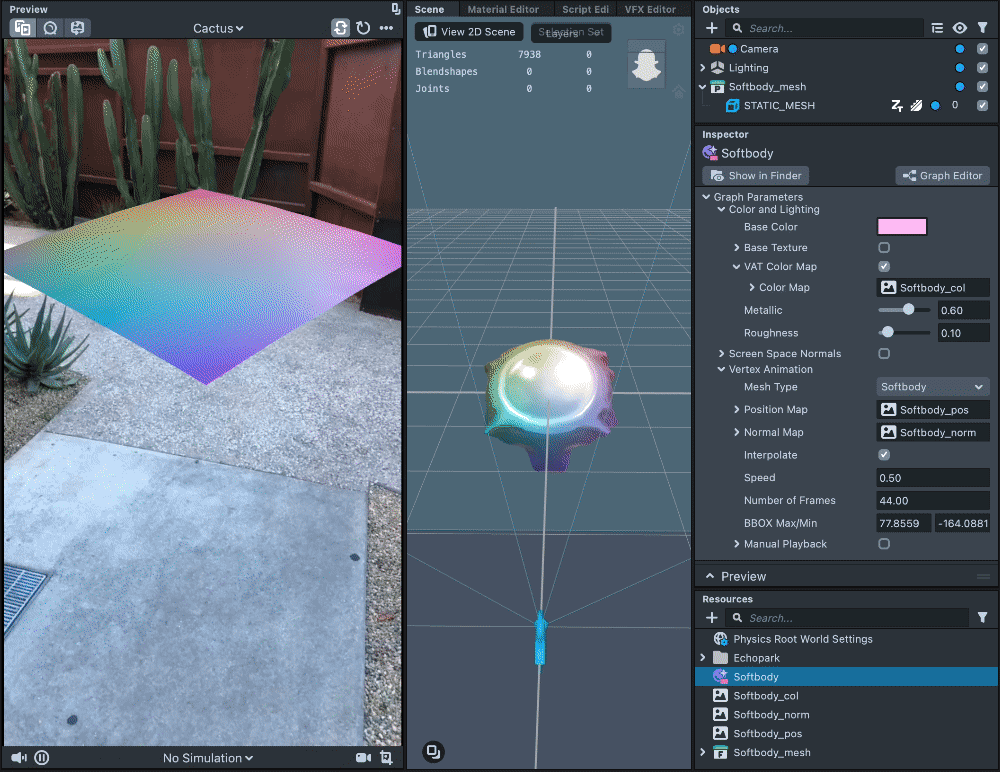Image resolution: width=1000 pixels, height=772 pixels.
Task: Pause the preview playback
Action: click(x=41, y=758)
